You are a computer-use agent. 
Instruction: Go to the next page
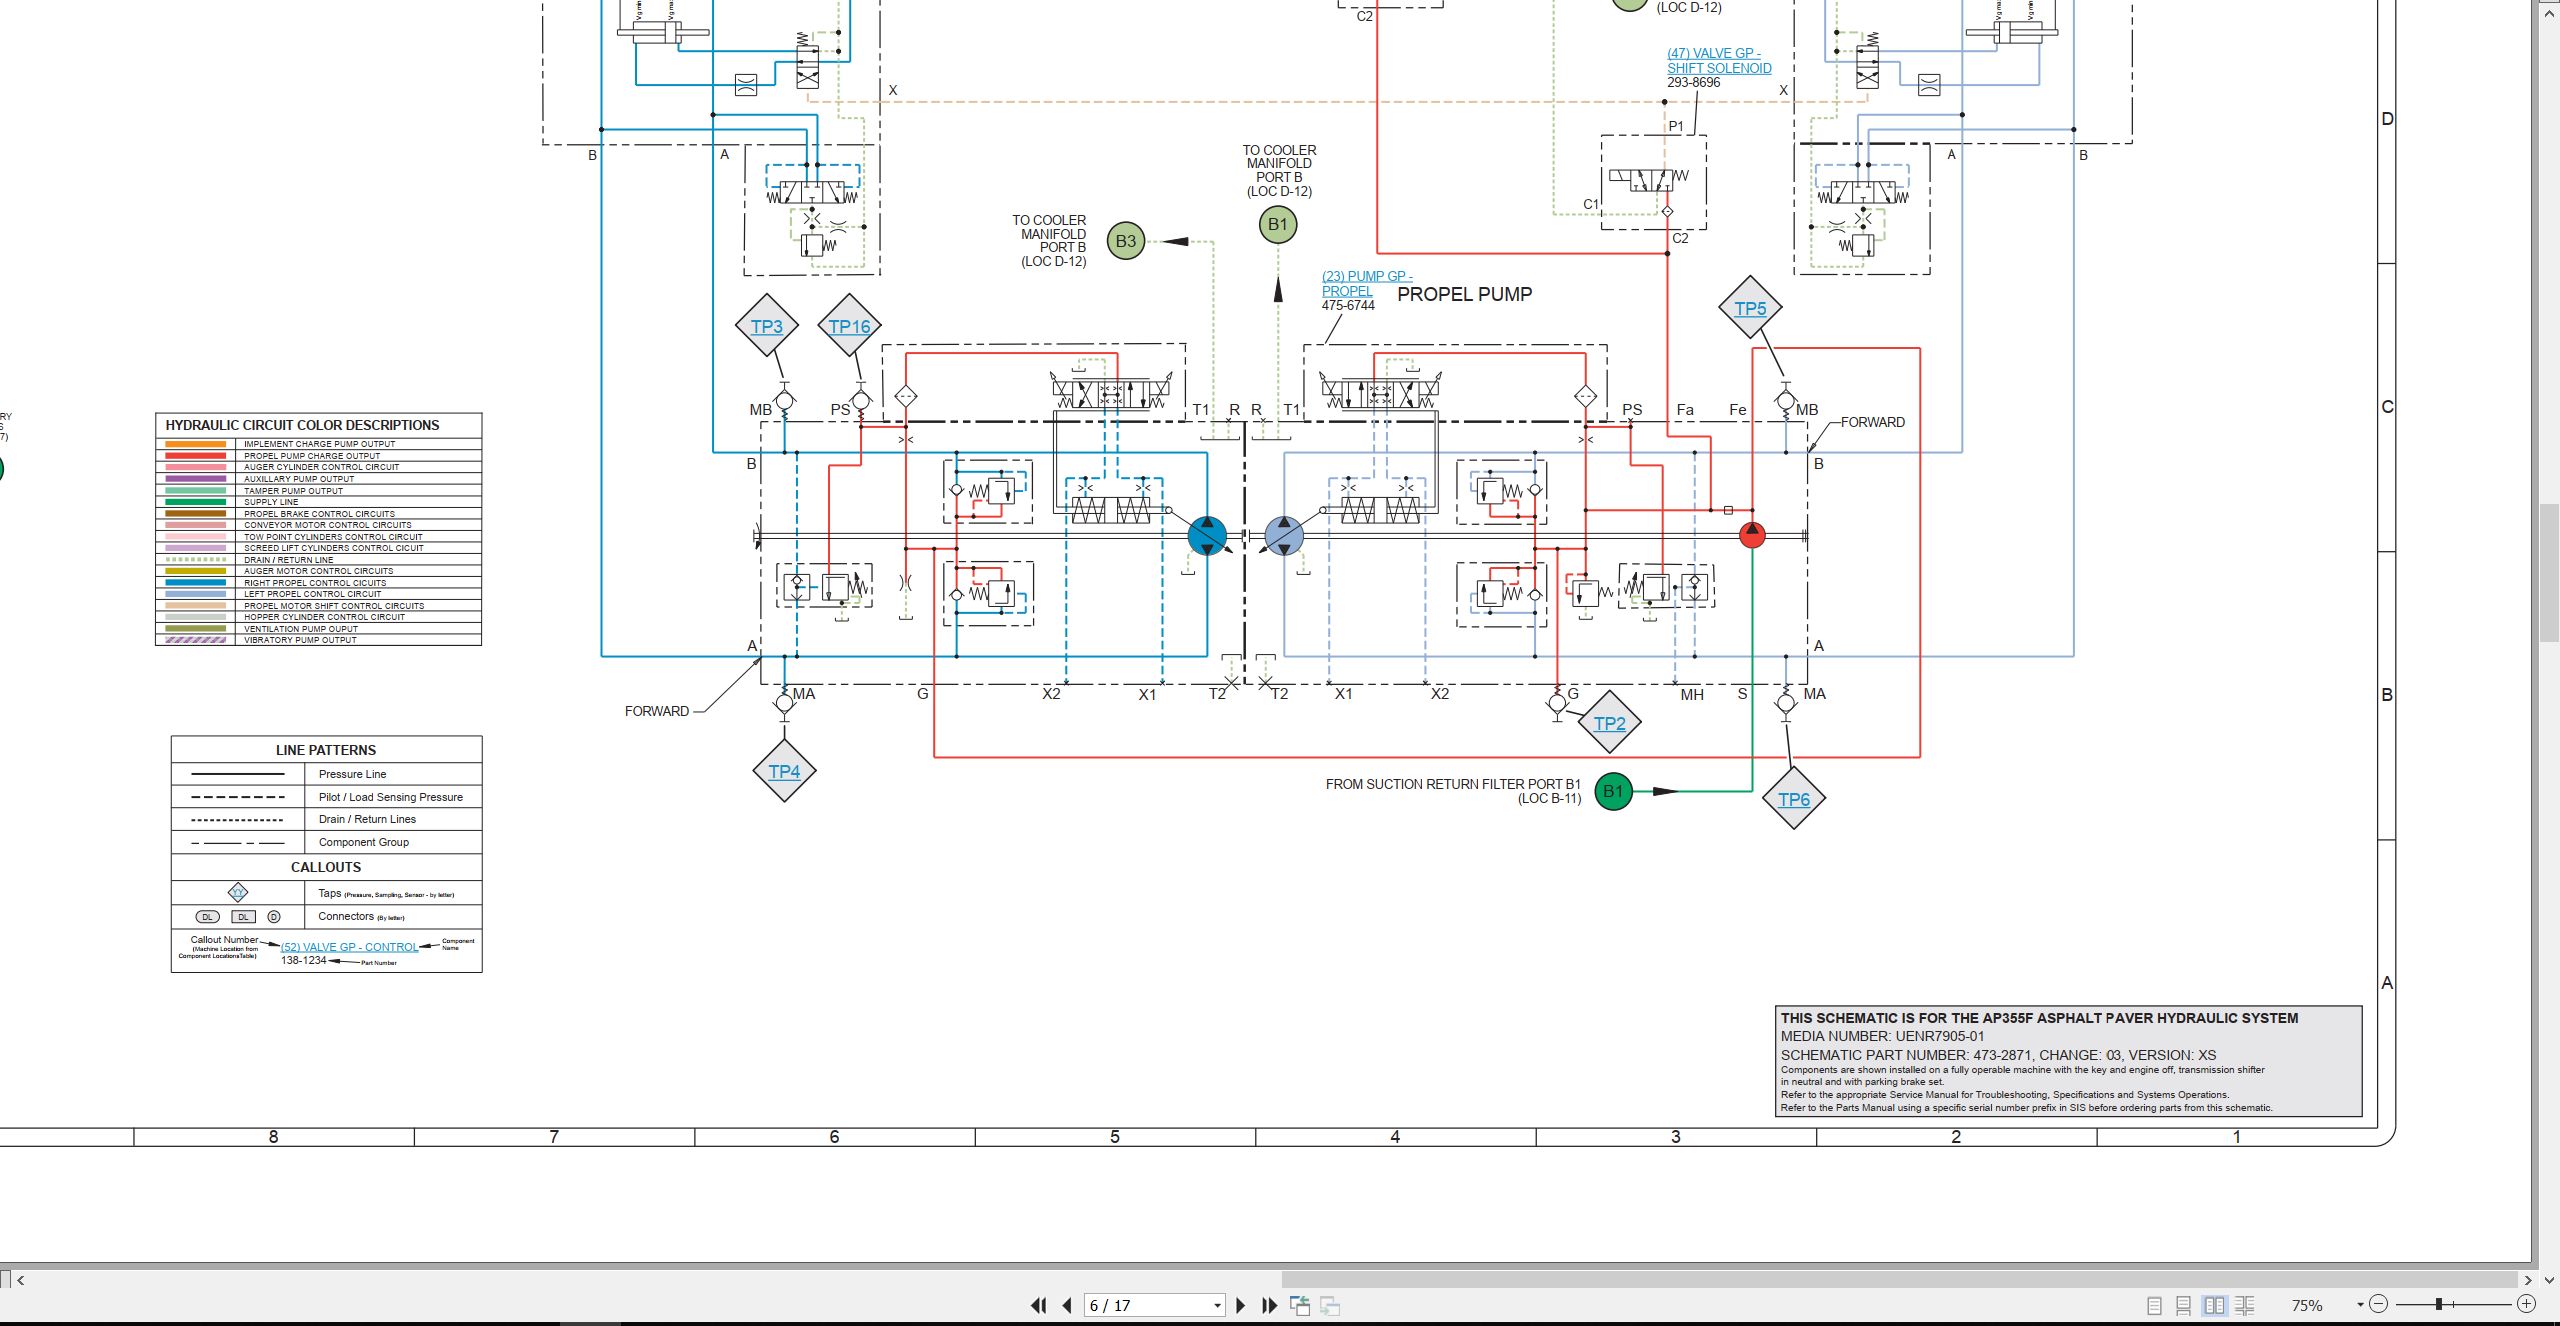pos(1241,1305)
